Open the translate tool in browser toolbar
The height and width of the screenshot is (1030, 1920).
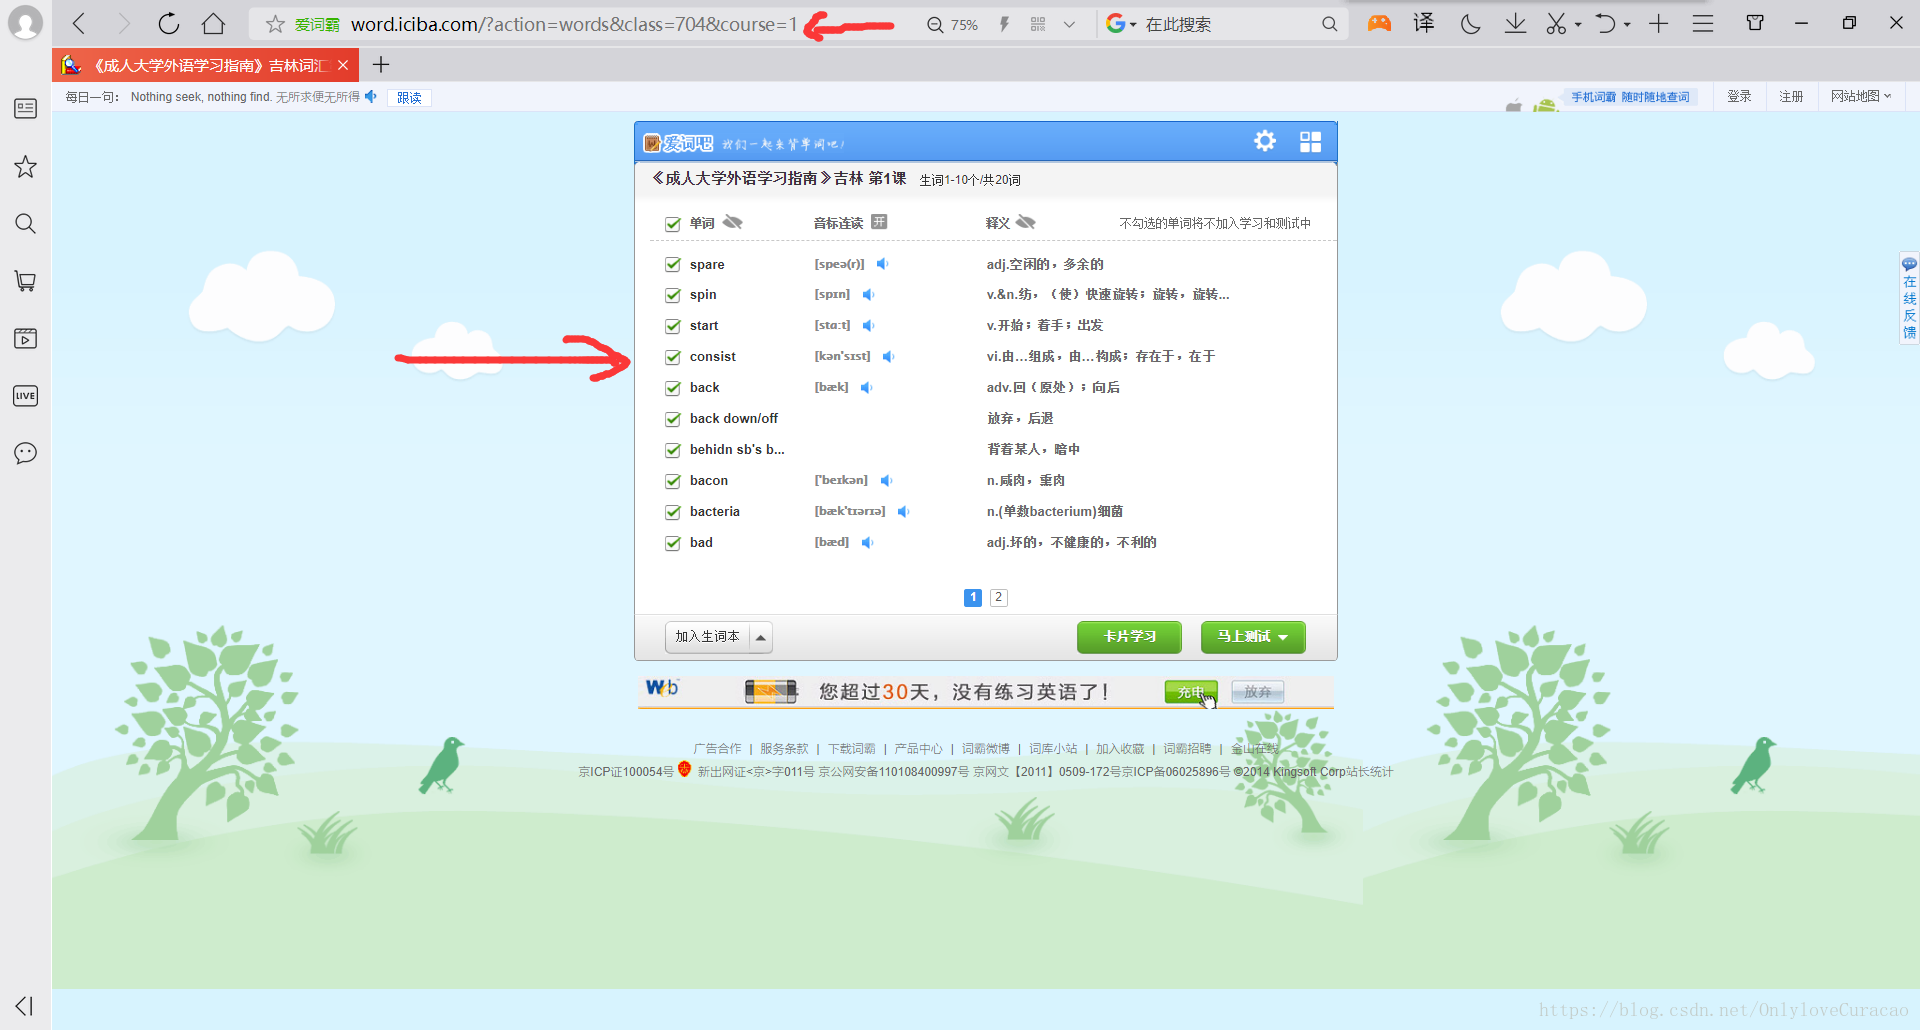point(1424,23)
